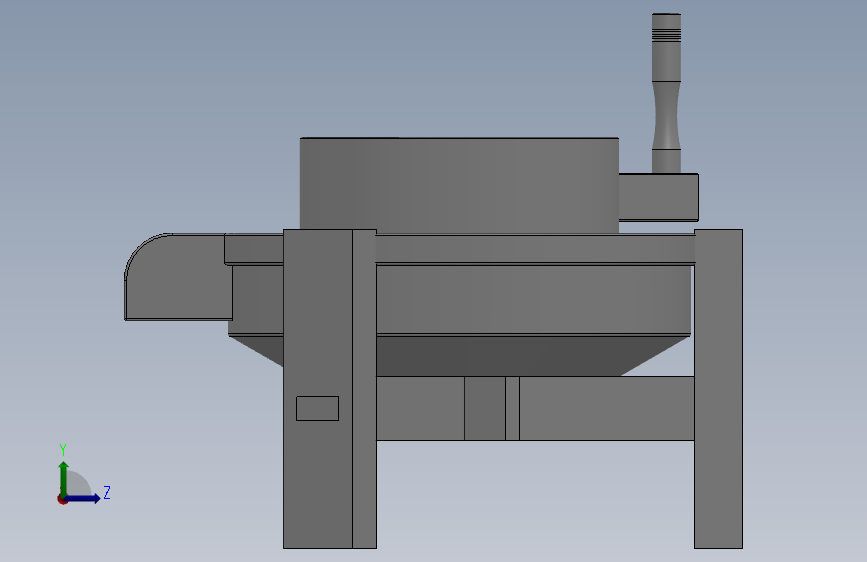Select the rectangular bracket under the handle
Viewport: 867px width, 562px height.
pos(659,197)
